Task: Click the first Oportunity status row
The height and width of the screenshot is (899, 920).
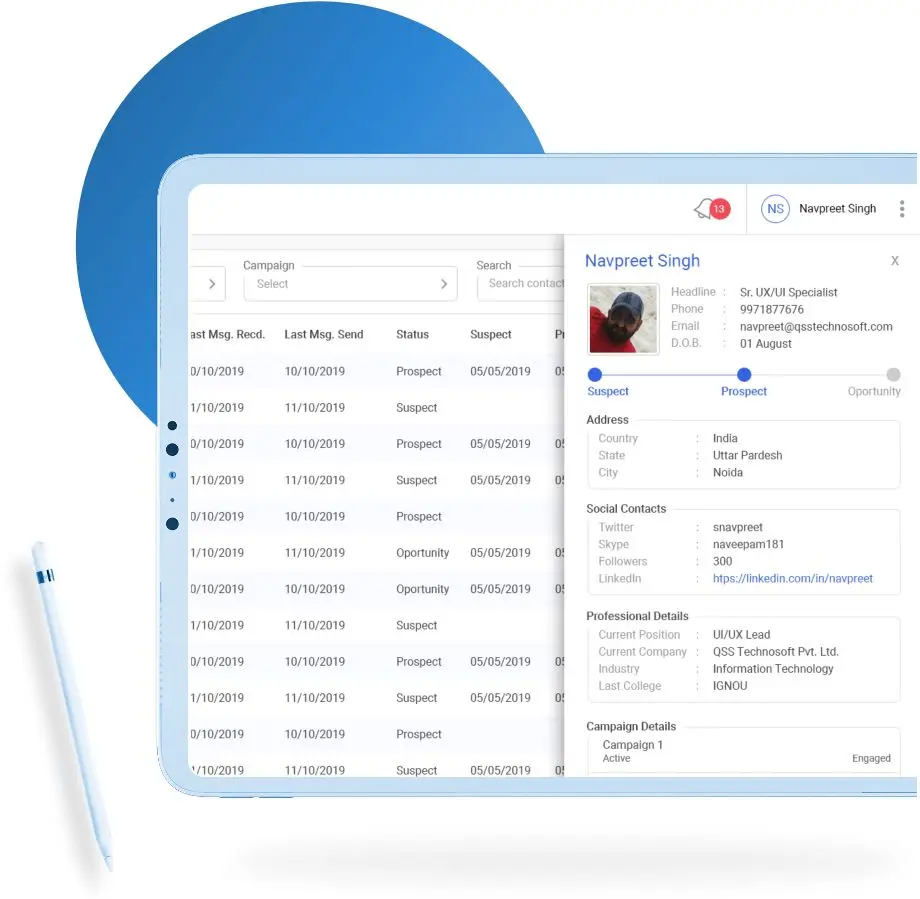Action: (x=422, y=553)
